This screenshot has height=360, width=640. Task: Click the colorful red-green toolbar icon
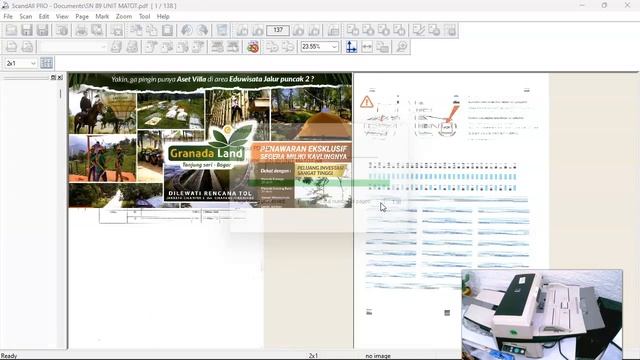point(253,47)
